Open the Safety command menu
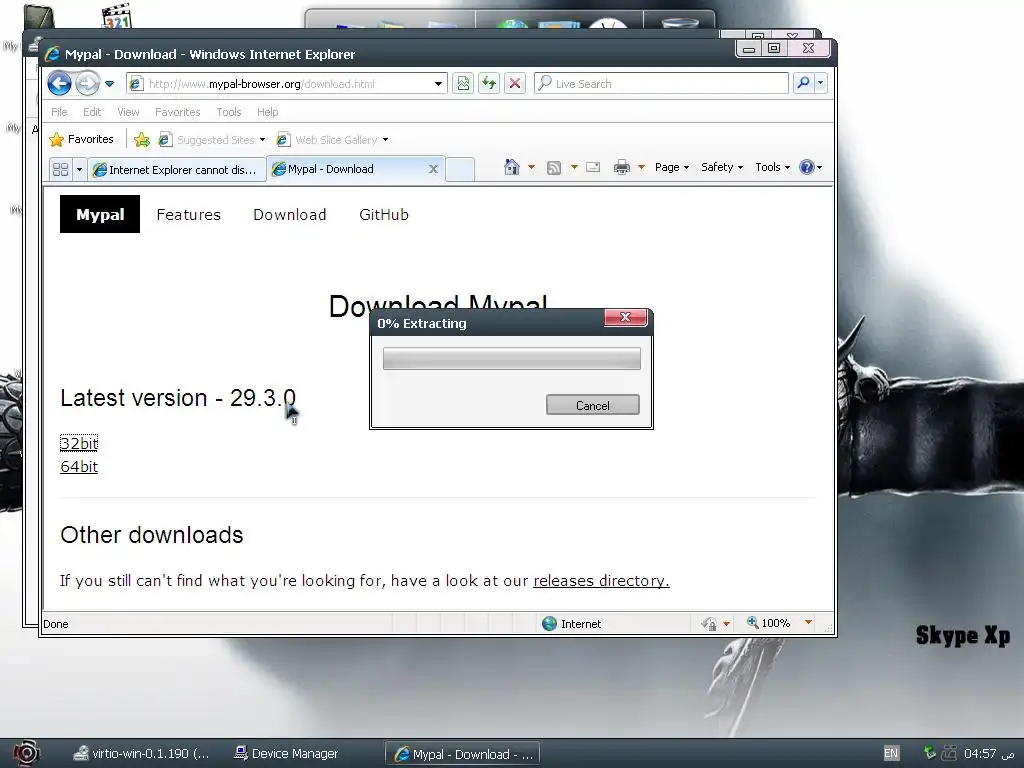The height and width of the screenshot is (768, 1024). [x=722, y=167]
